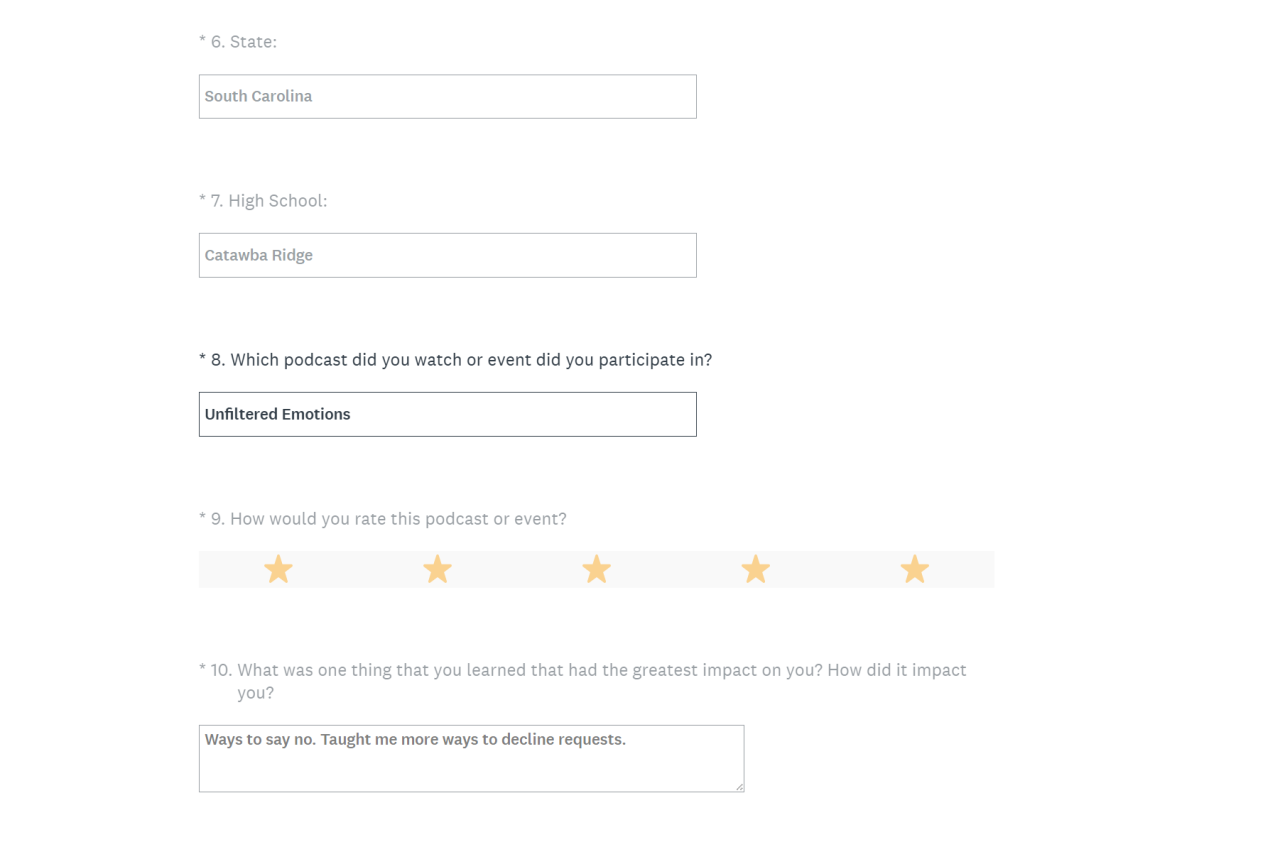This screenshot has height=842, width=1280.
Task: Click the '6. State:' question label
Action: [243, 42]
